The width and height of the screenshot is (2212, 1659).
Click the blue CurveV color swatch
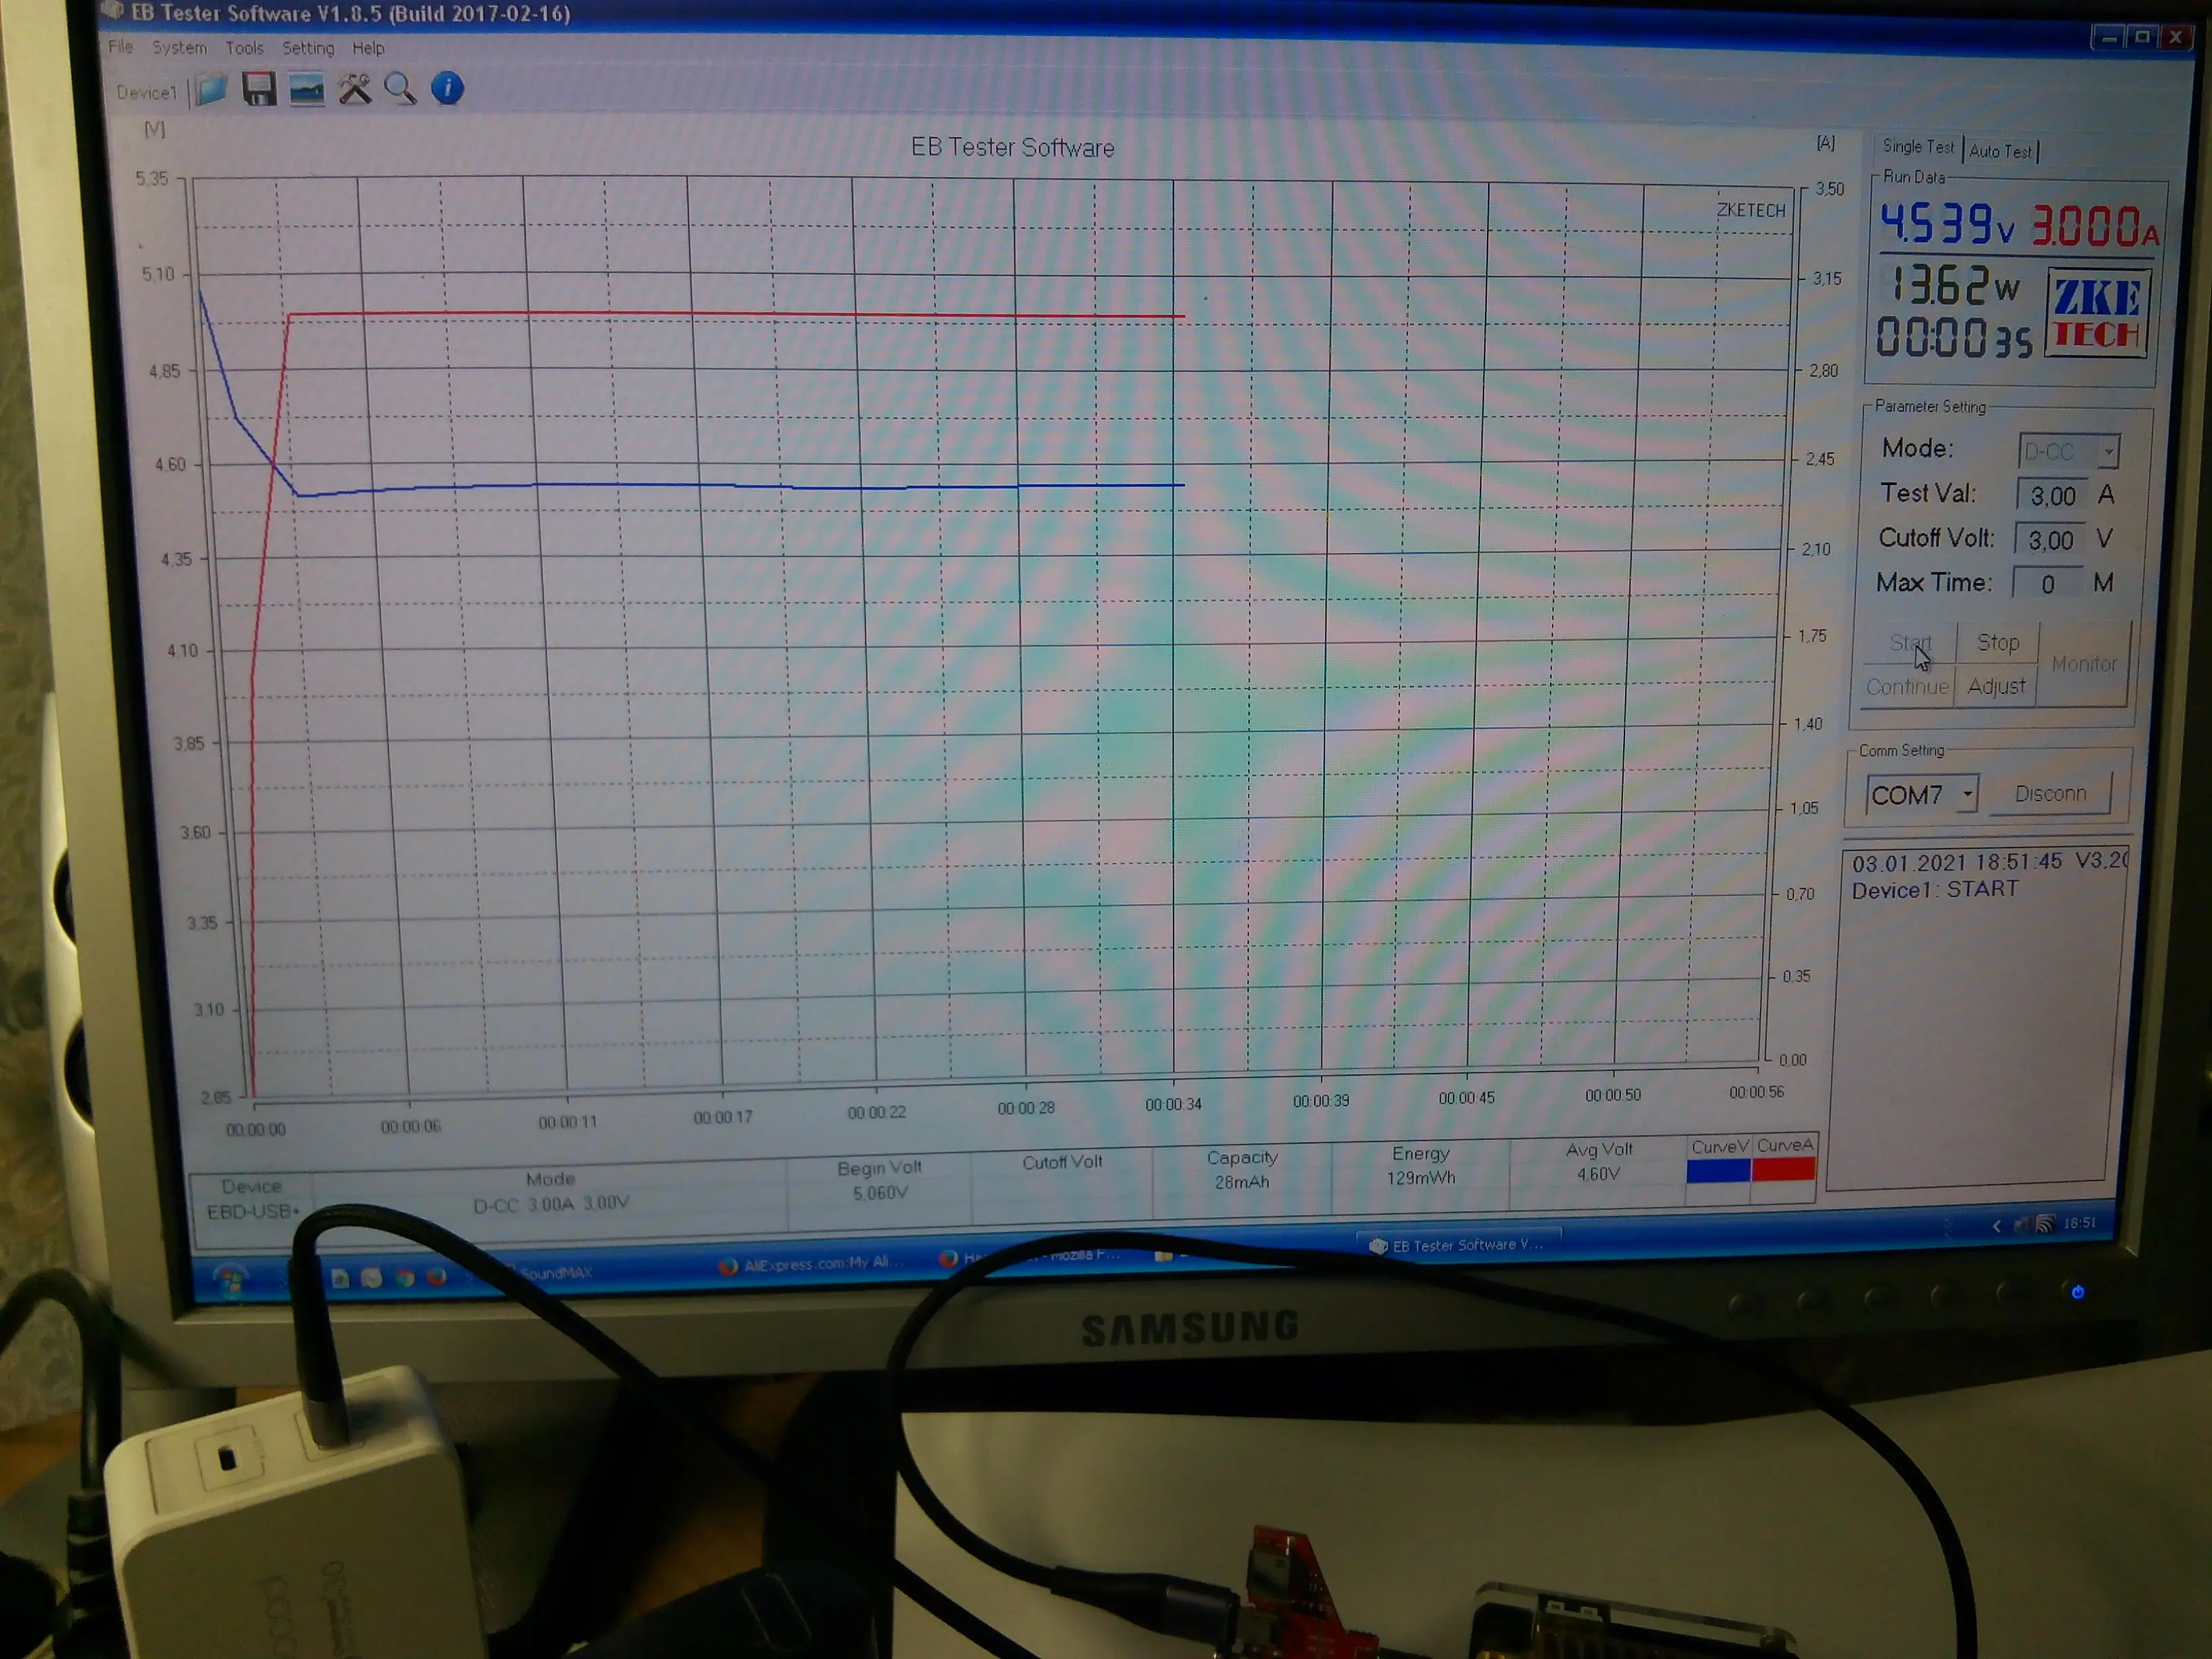1718,1170
